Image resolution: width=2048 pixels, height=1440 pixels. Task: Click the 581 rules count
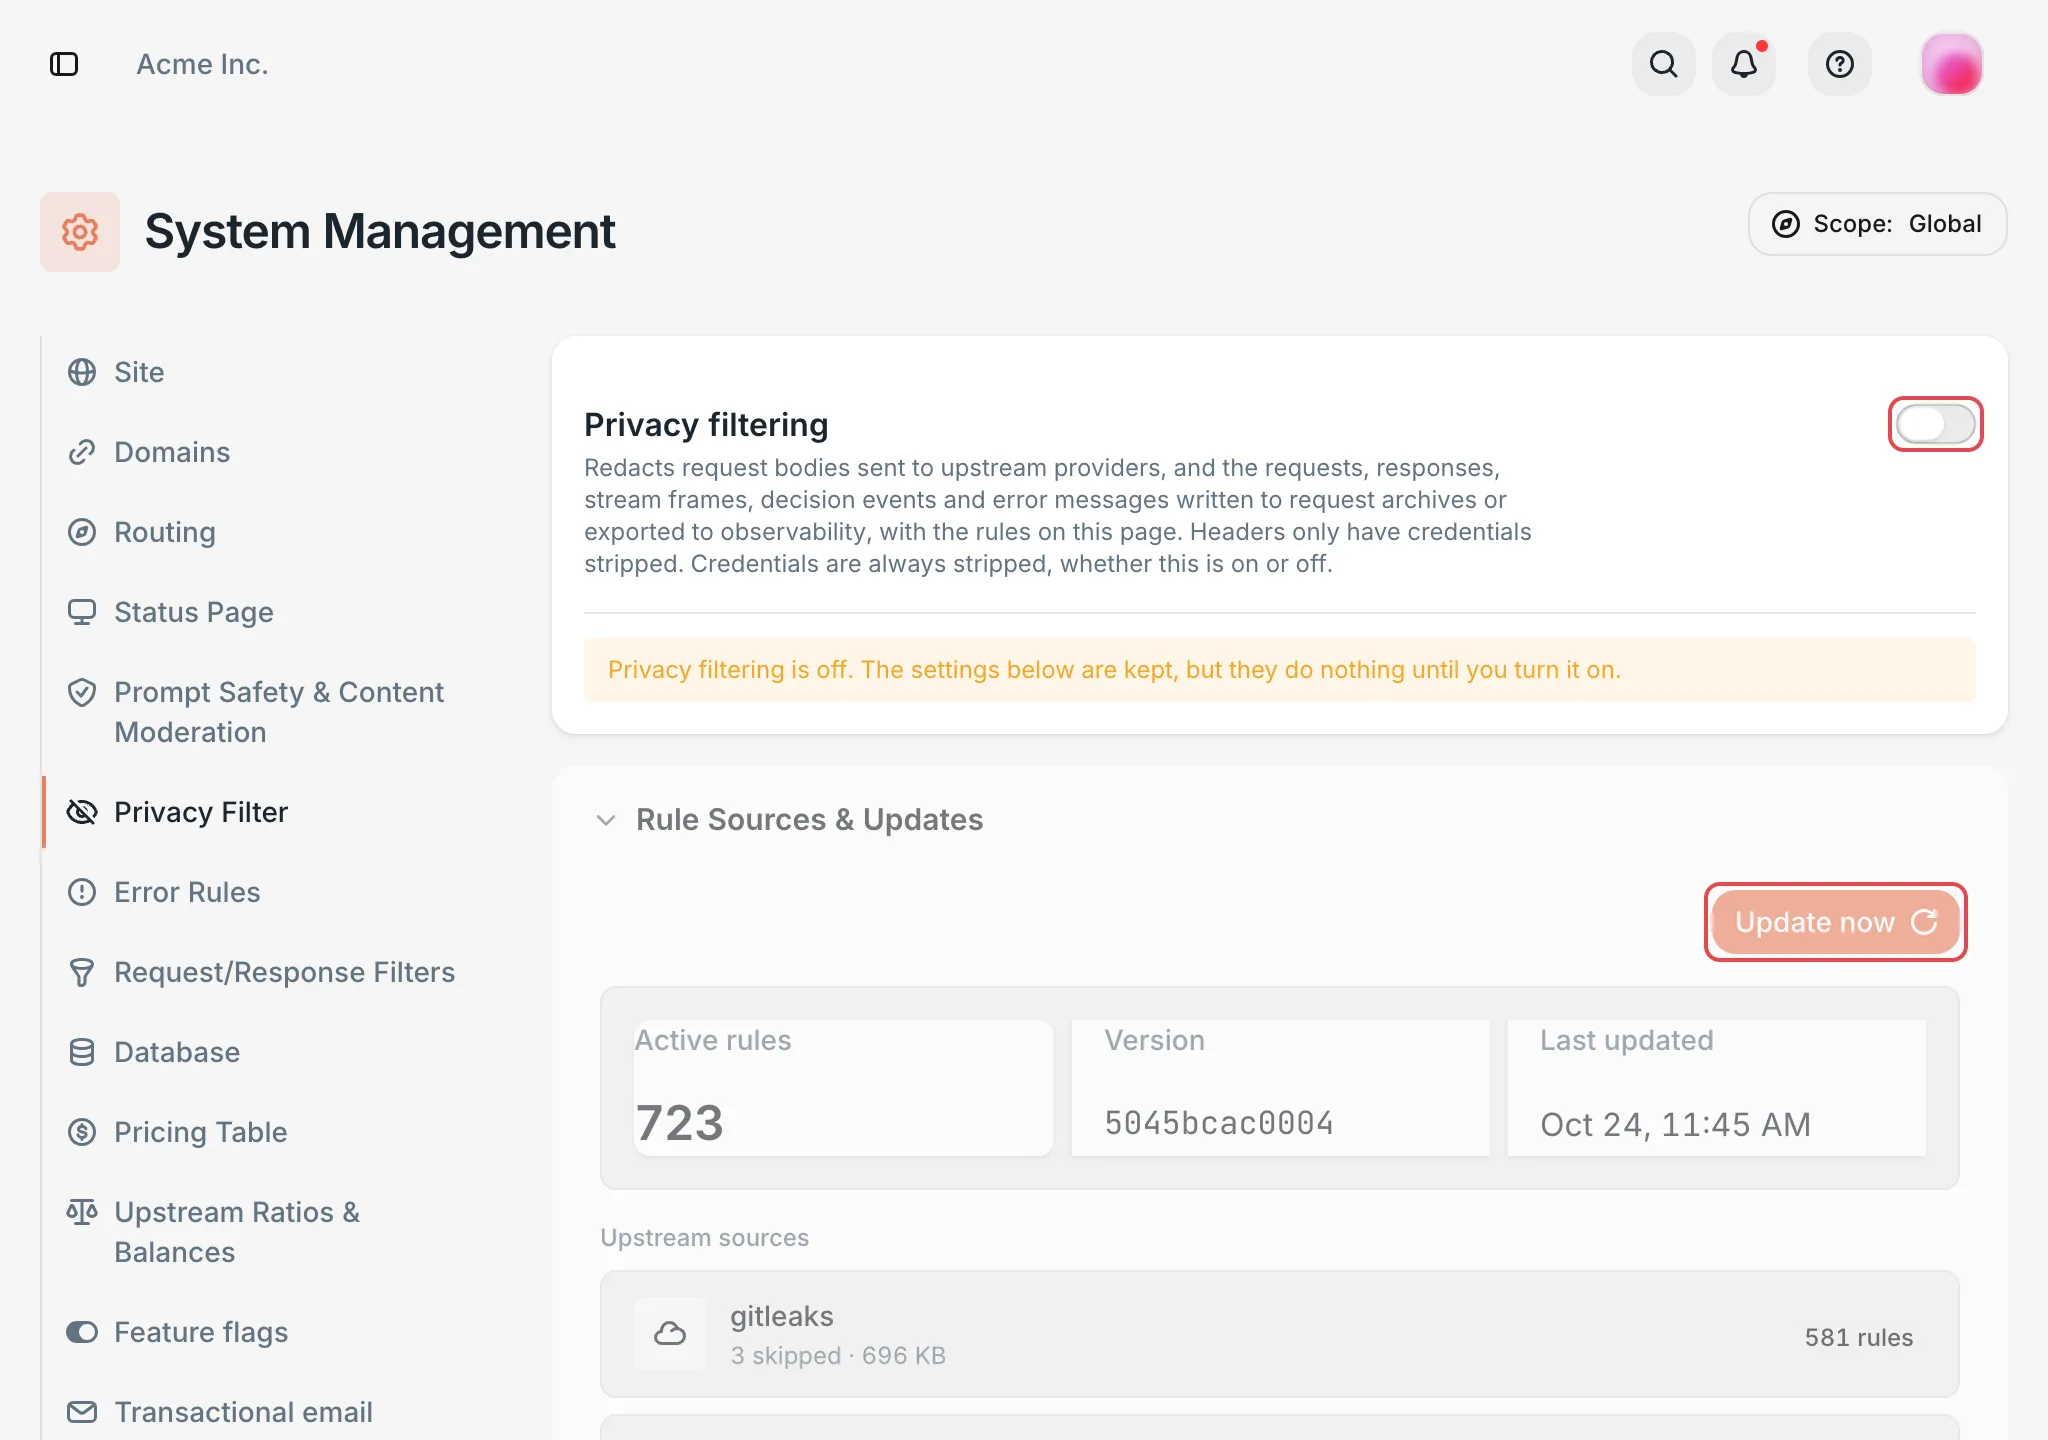(1858, 1337)
